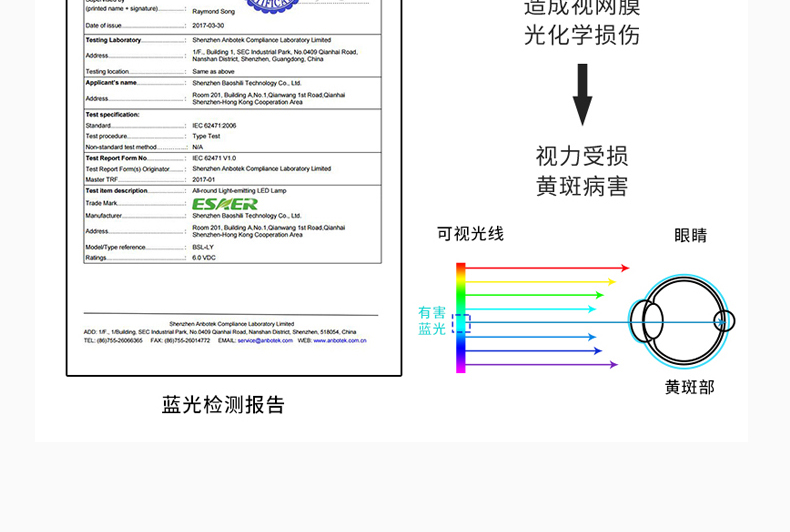Click the 蓝光检测报告 caption
The height and width of the screenshot is (532, 790).
coord(224,405)
